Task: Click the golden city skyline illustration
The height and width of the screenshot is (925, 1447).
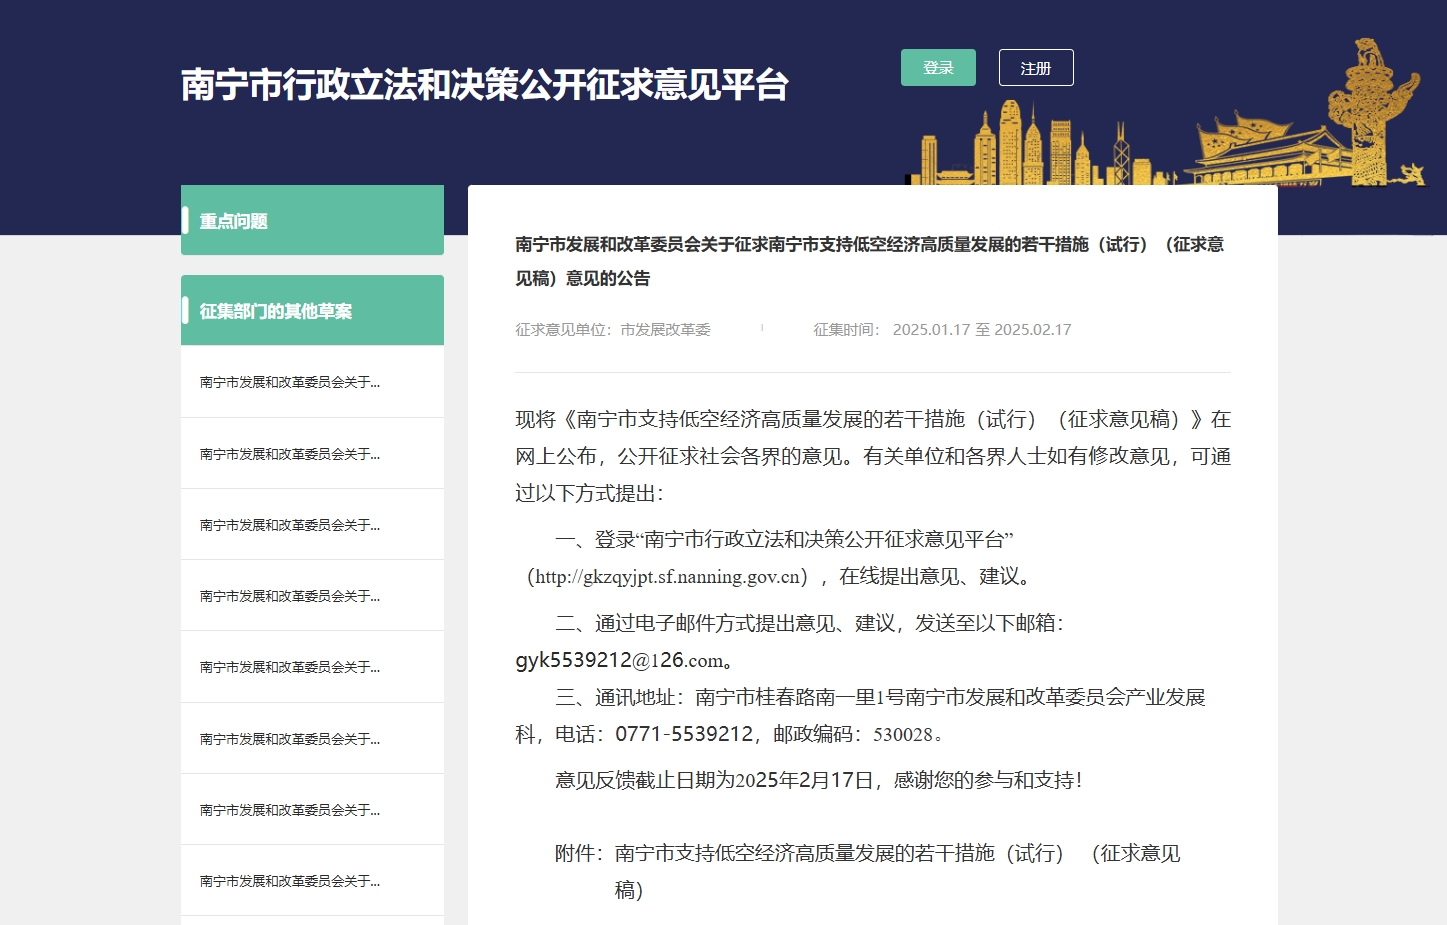Action: pos(1040,145)
